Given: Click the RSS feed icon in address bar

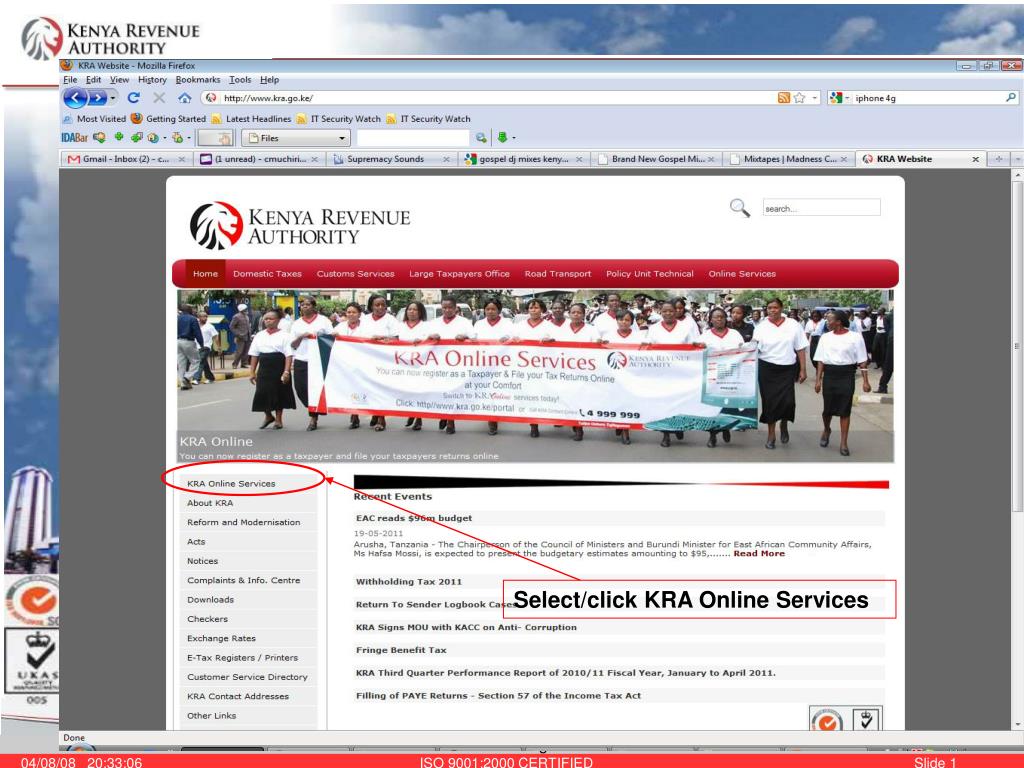Looking at the screenshot, I should pos(784,98).
